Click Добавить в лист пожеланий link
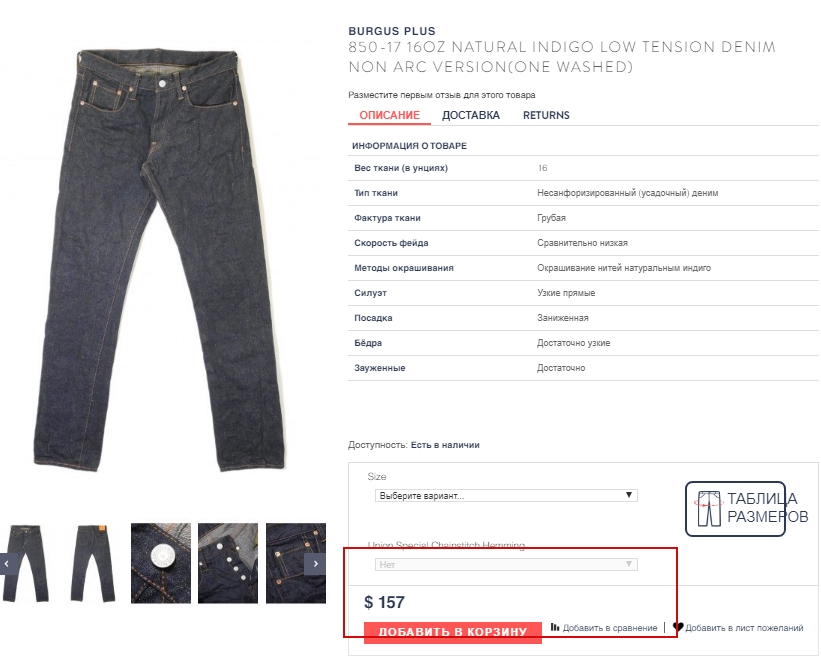Screen dimensions: 821x669 tap(744, 628)
